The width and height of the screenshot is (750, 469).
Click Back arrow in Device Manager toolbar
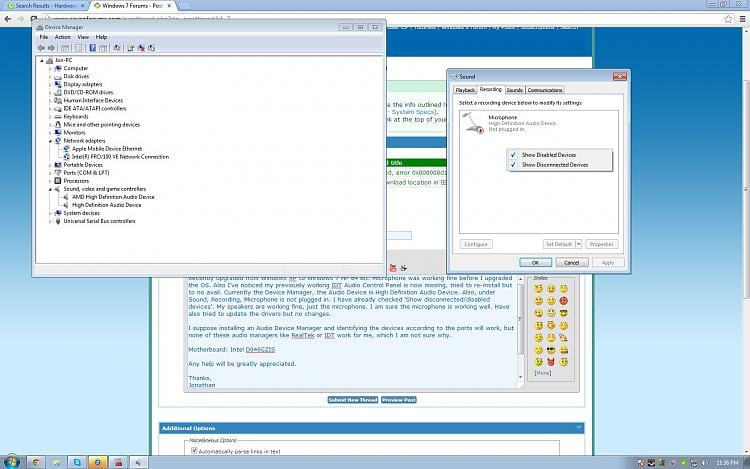pyautogui.click(x=41, y=48)
